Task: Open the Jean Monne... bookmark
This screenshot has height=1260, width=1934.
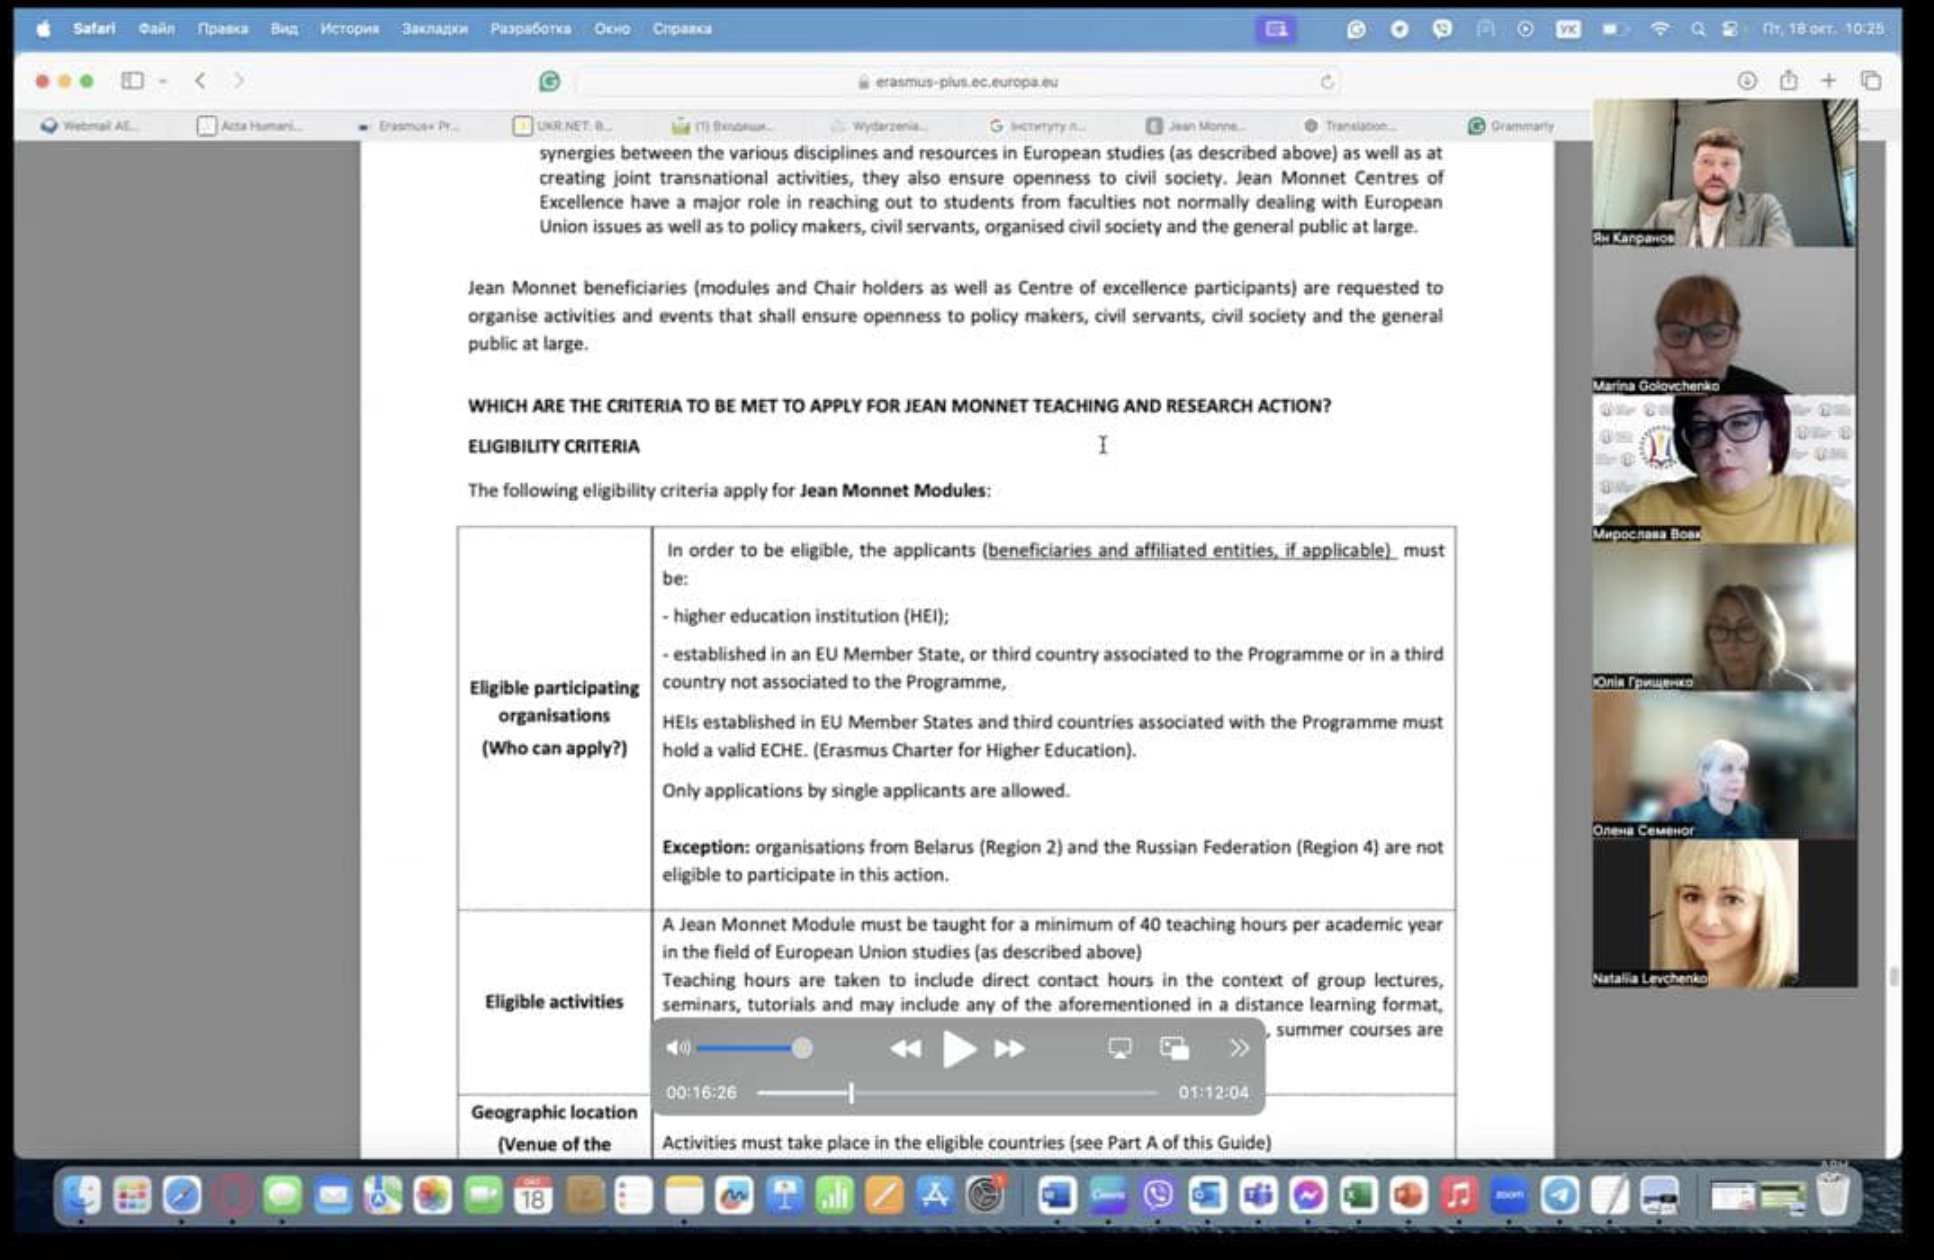Action: pos(1196,126)
